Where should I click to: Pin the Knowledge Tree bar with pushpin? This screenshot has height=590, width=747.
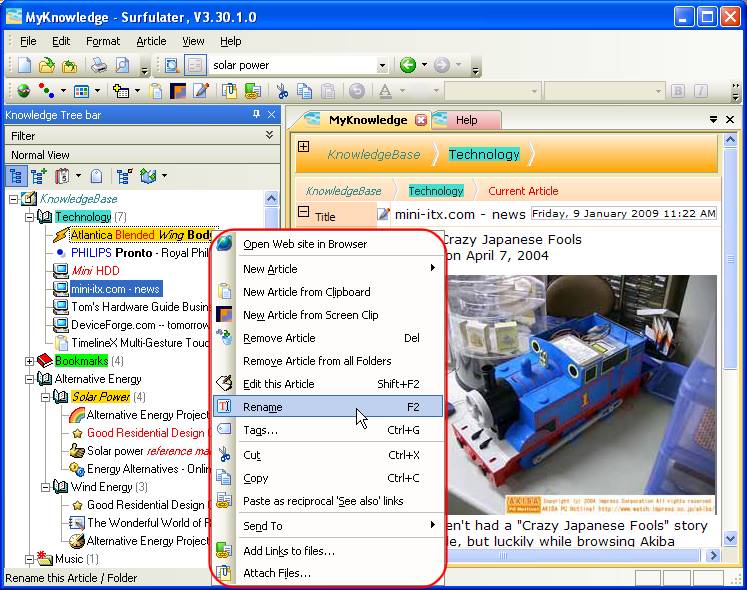coord(256,114)
